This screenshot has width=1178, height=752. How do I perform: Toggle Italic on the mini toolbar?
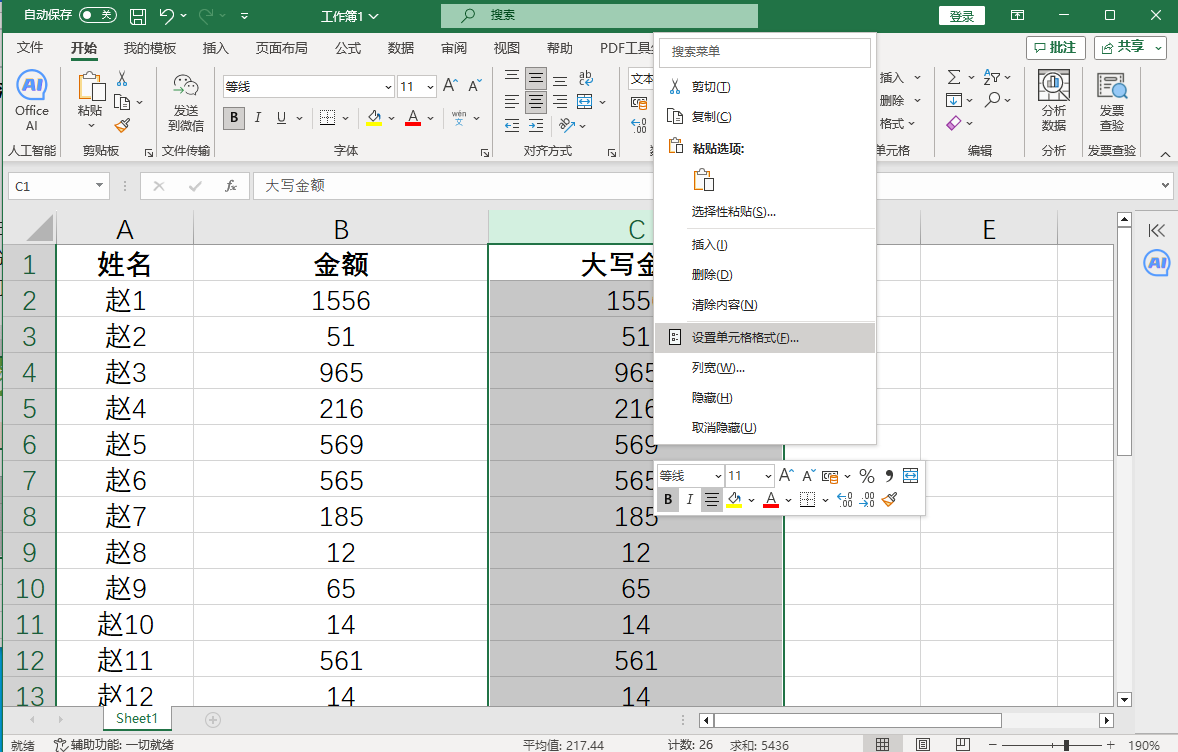pos(690,499)
